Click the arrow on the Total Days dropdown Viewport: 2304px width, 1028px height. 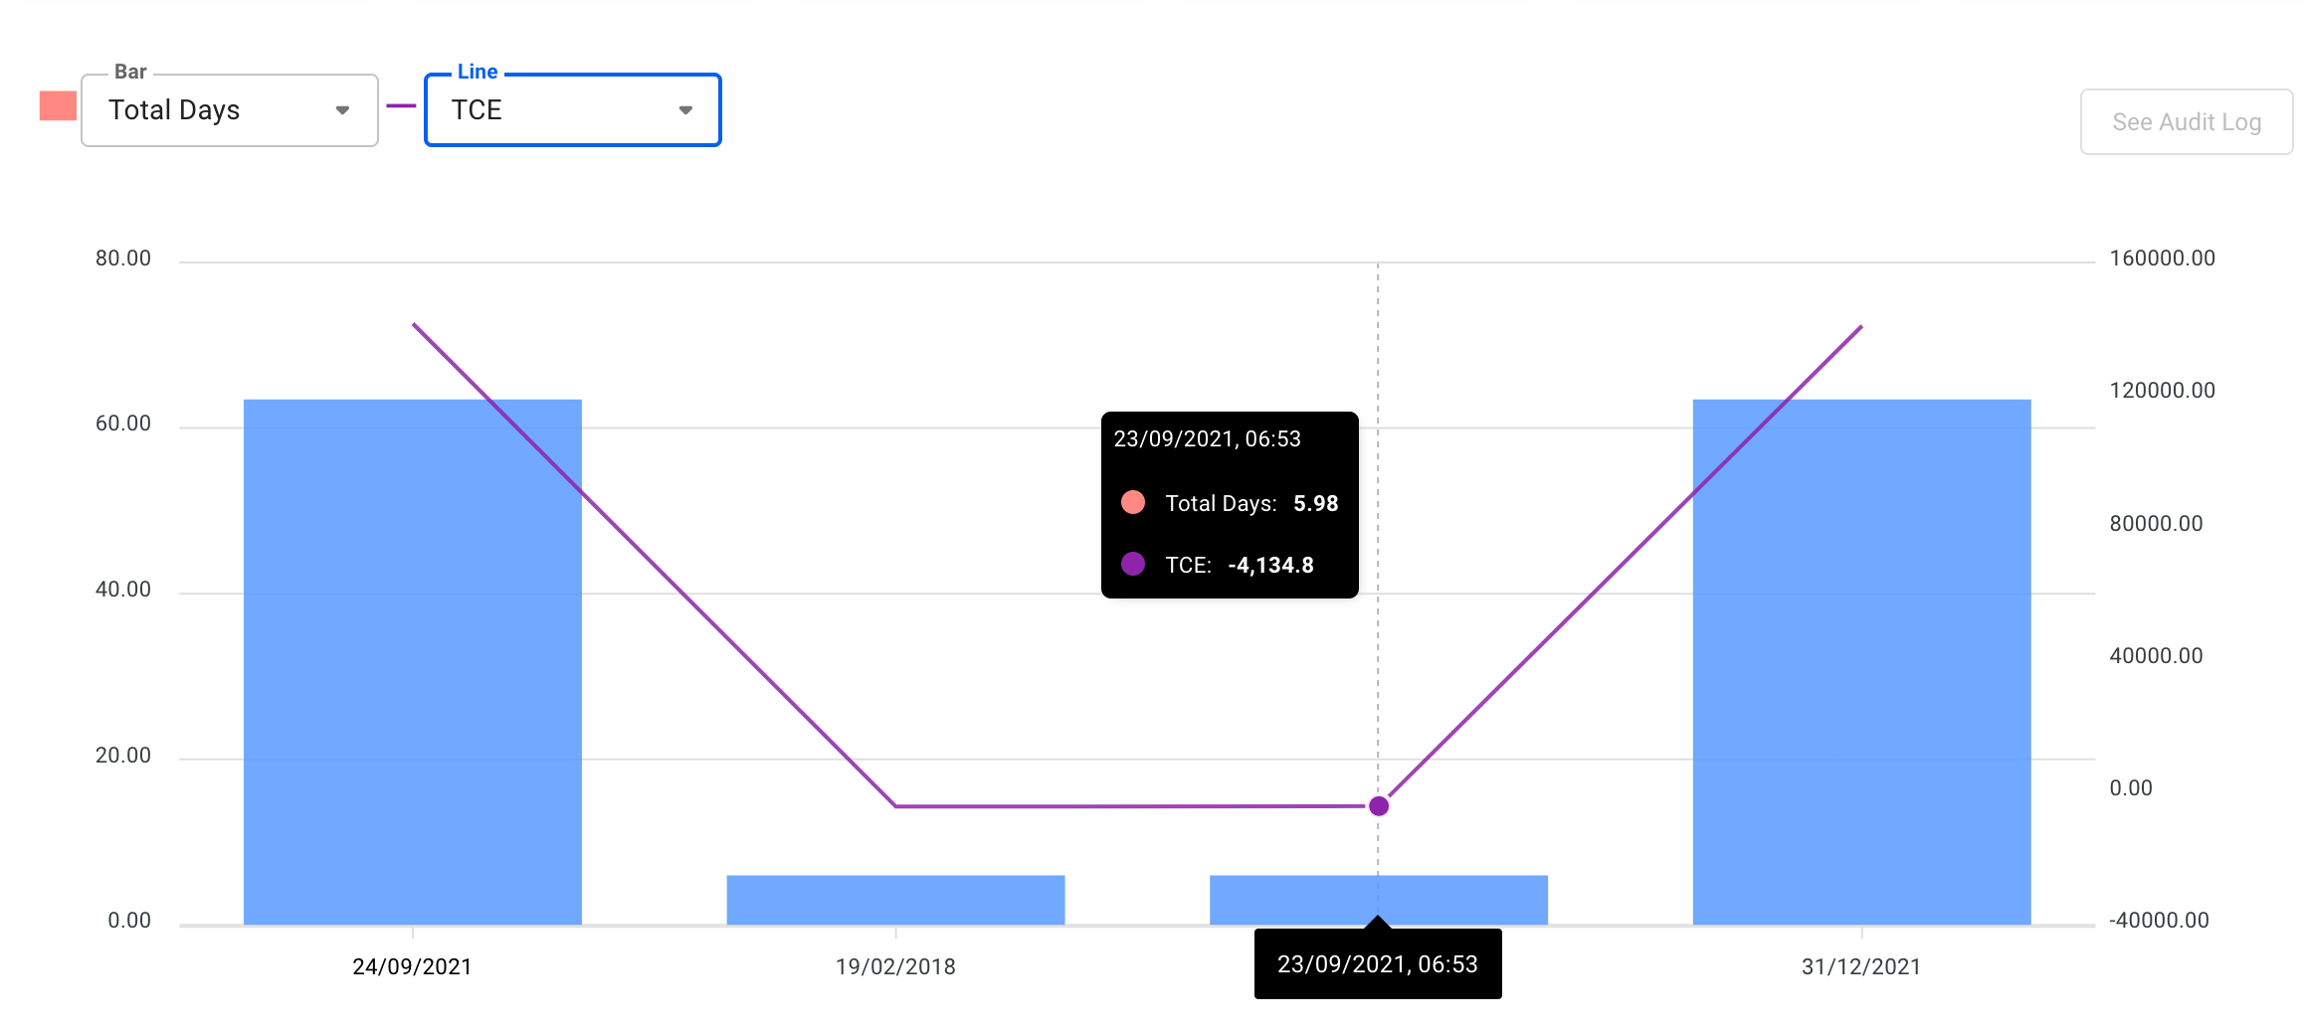342,110
